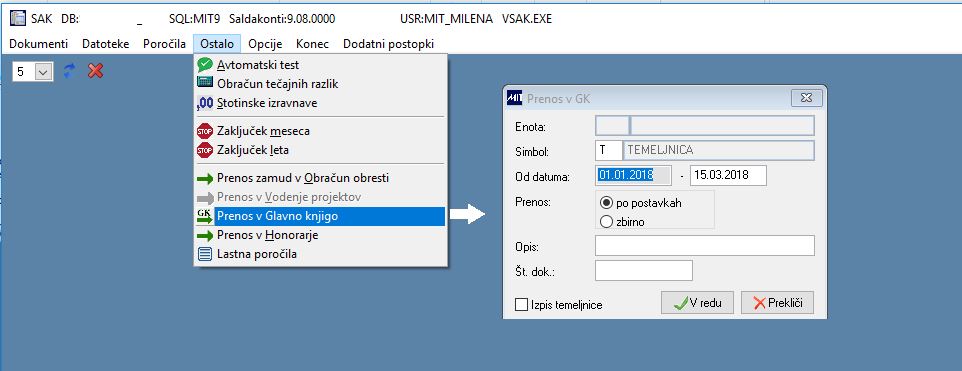Image resolution: width=962 pixels, height=371 pixels.
Task: Click the red X toolbar icon
Action: [x=95, y=71]
